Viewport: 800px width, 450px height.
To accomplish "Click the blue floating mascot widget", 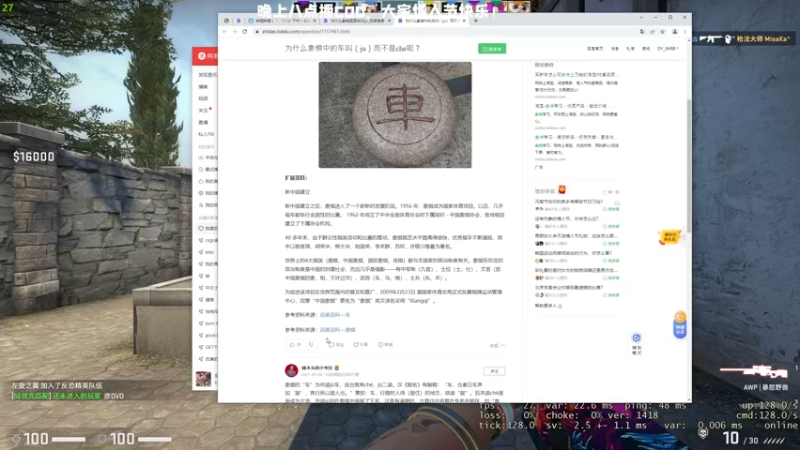I will [x=680, y=324].
